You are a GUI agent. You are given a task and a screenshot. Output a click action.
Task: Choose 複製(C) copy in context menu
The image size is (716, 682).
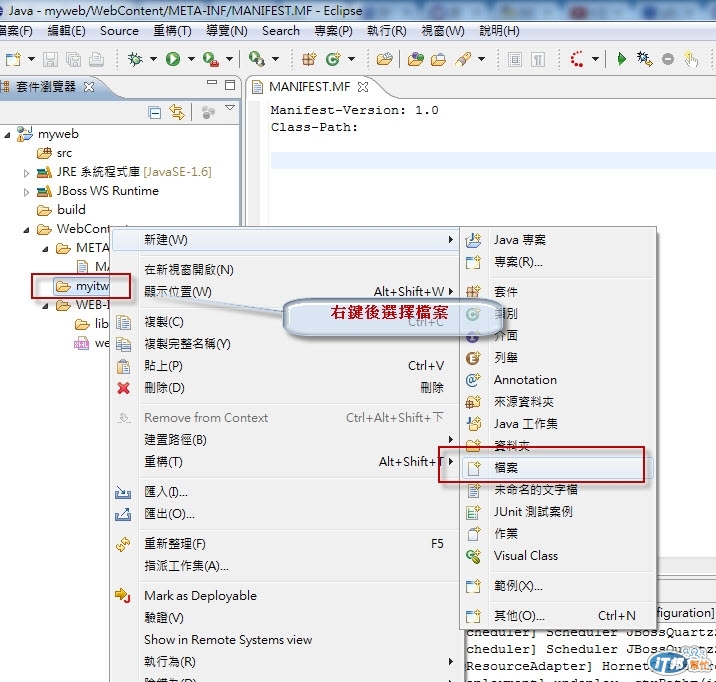[285, 322]
